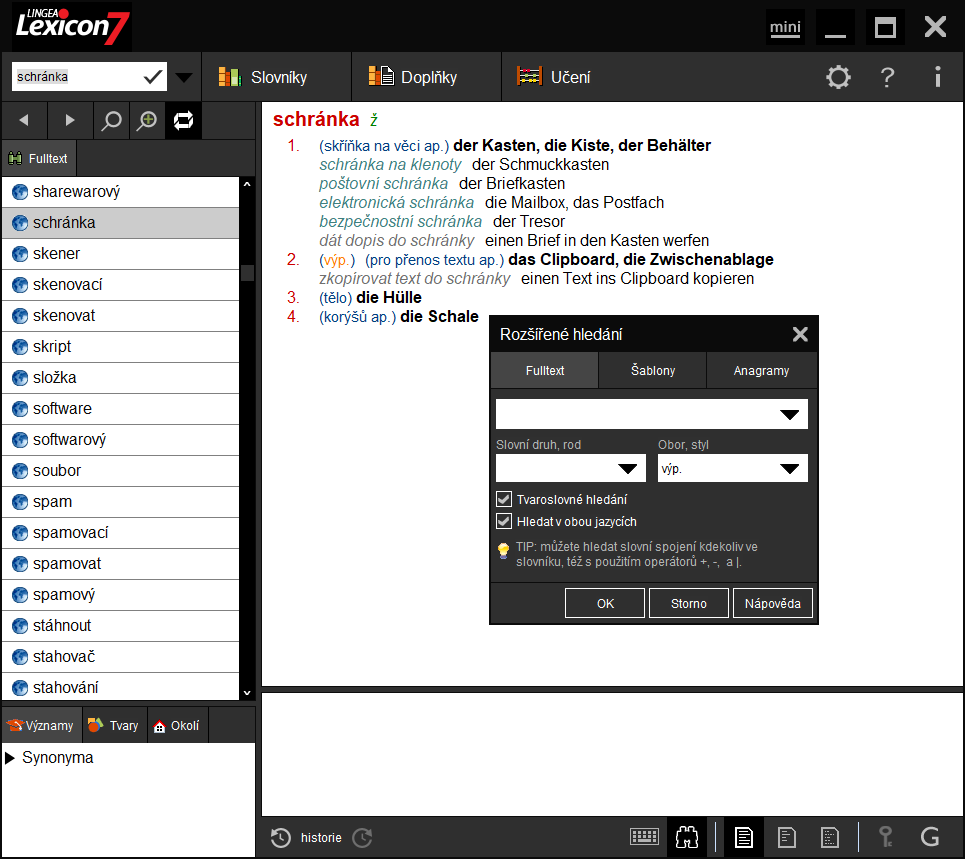Open settings via the gear icon

(x=838, y=77)
